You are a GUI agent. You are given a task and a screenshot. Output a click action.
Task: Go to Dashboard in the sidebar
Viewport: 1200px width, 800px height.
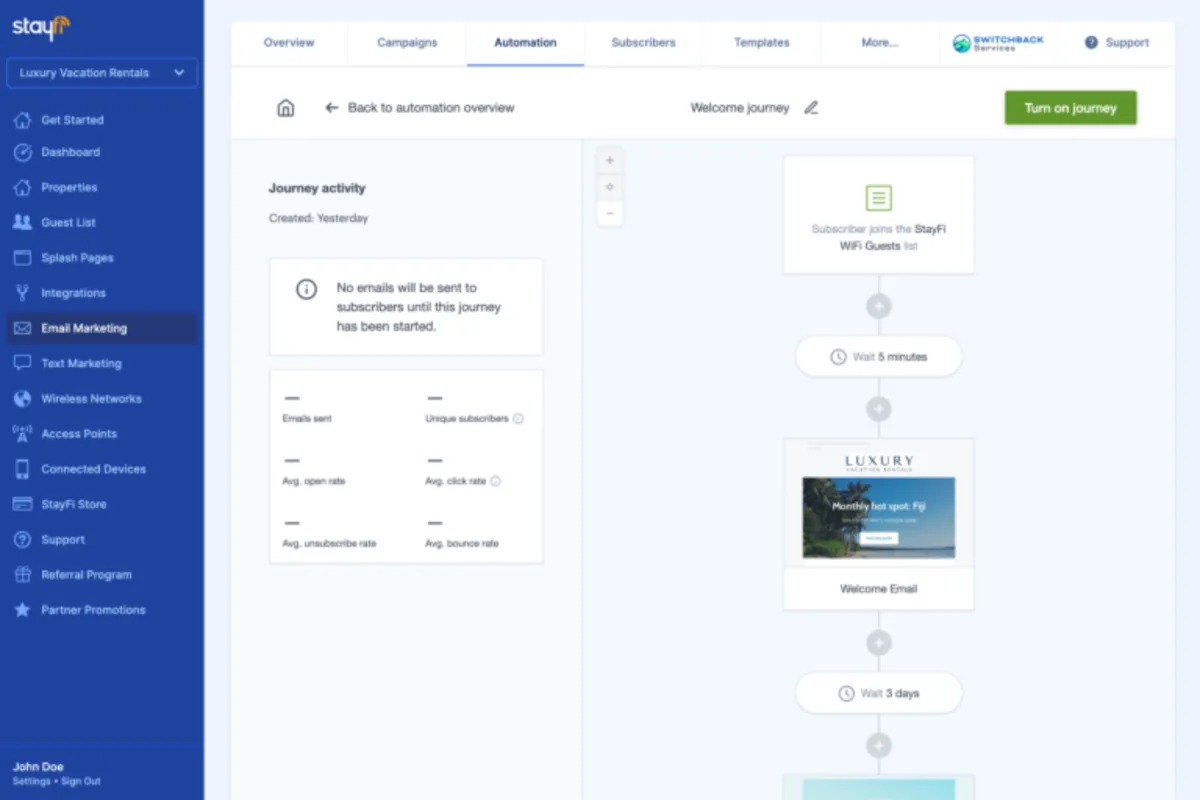[70, 152]
